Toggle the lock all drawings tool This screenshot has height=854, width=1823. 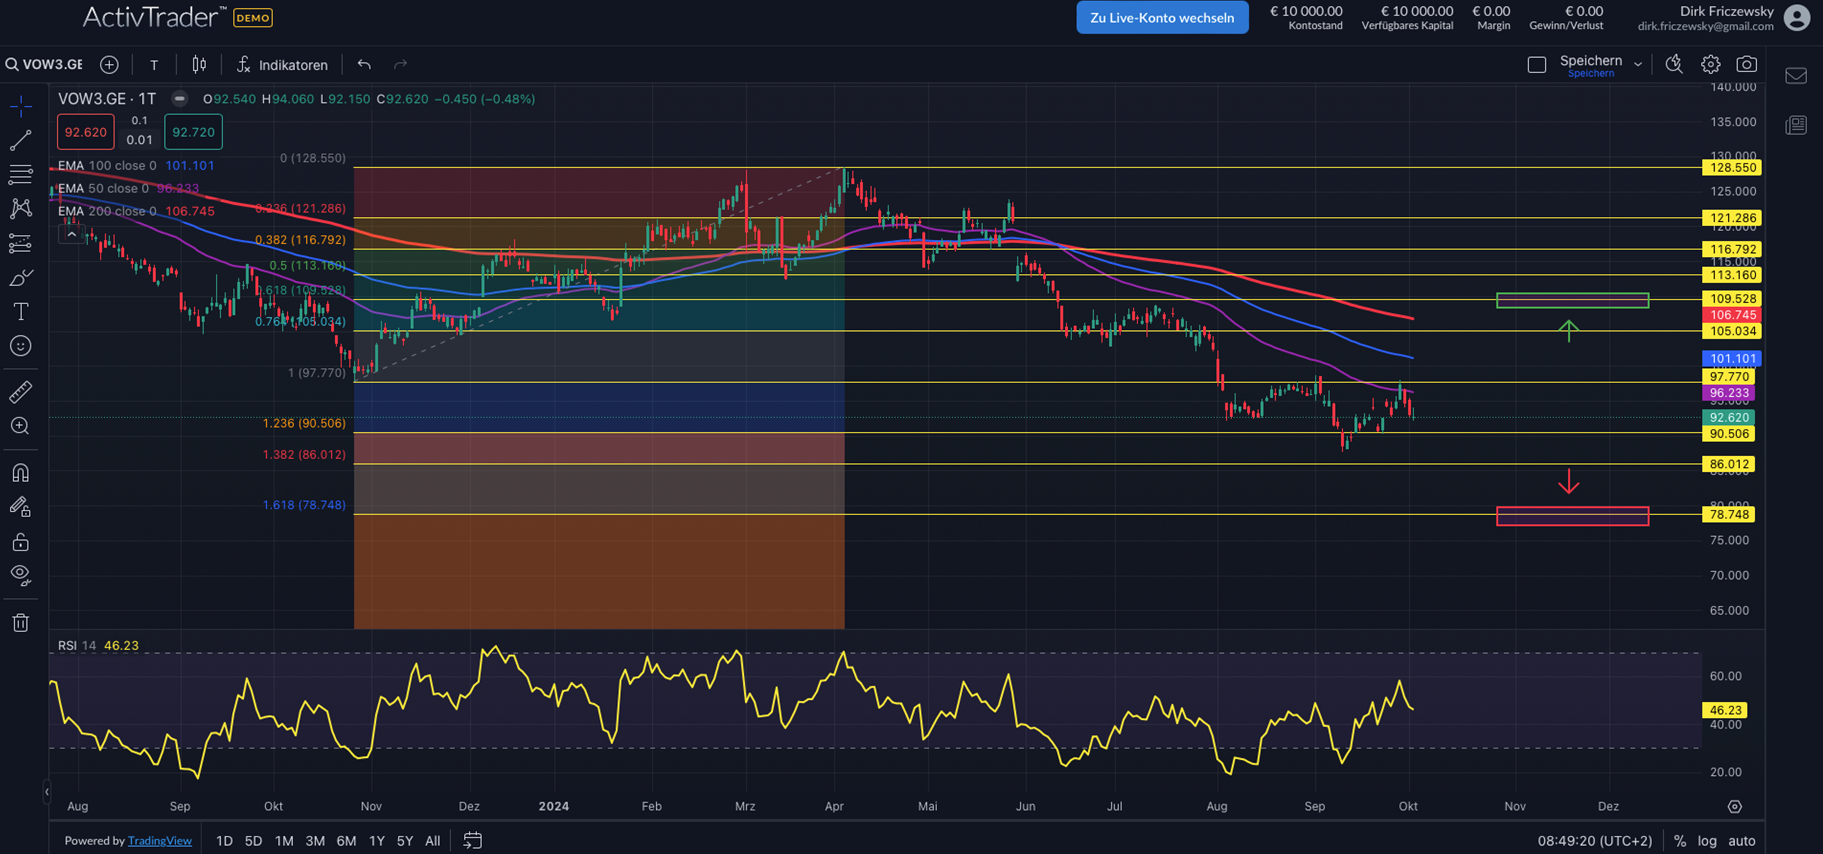point(20,542)
